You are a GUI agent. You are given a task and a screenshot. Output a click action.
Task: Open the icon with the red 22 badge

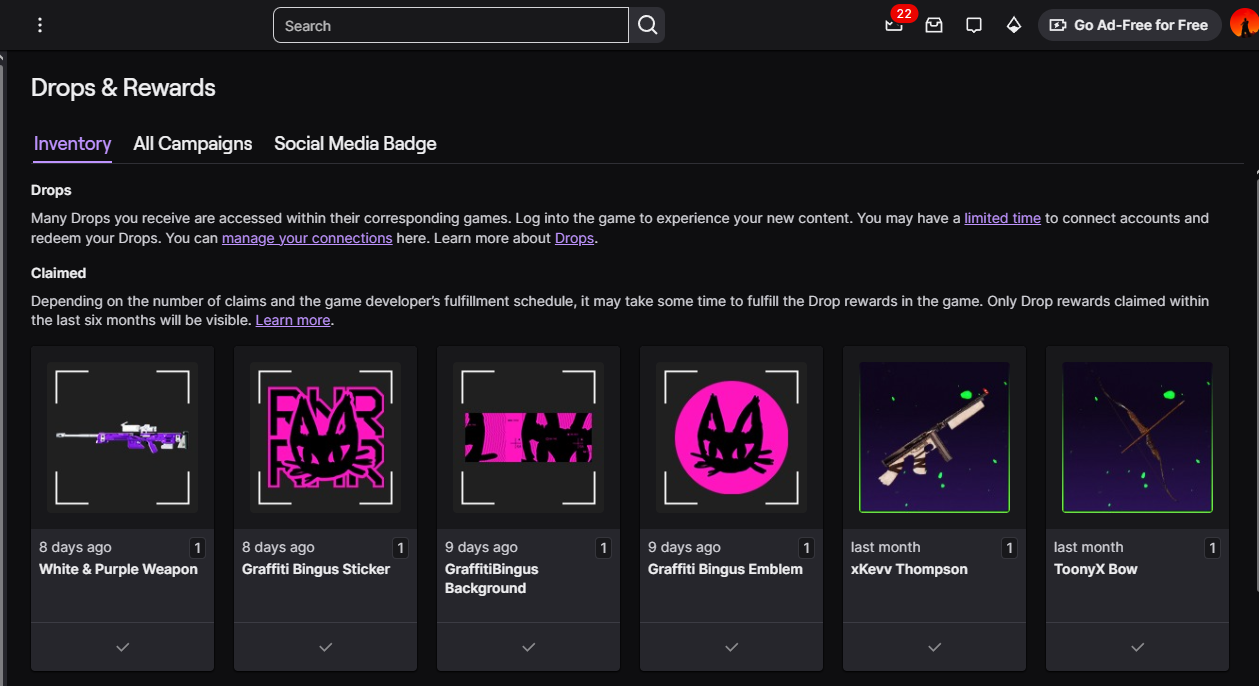tap(894, 25)
